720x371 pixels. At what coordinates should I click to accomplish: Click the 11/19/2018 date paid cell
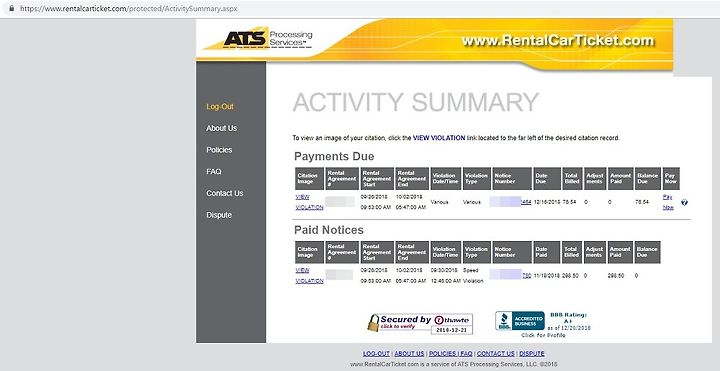[547, 275]
